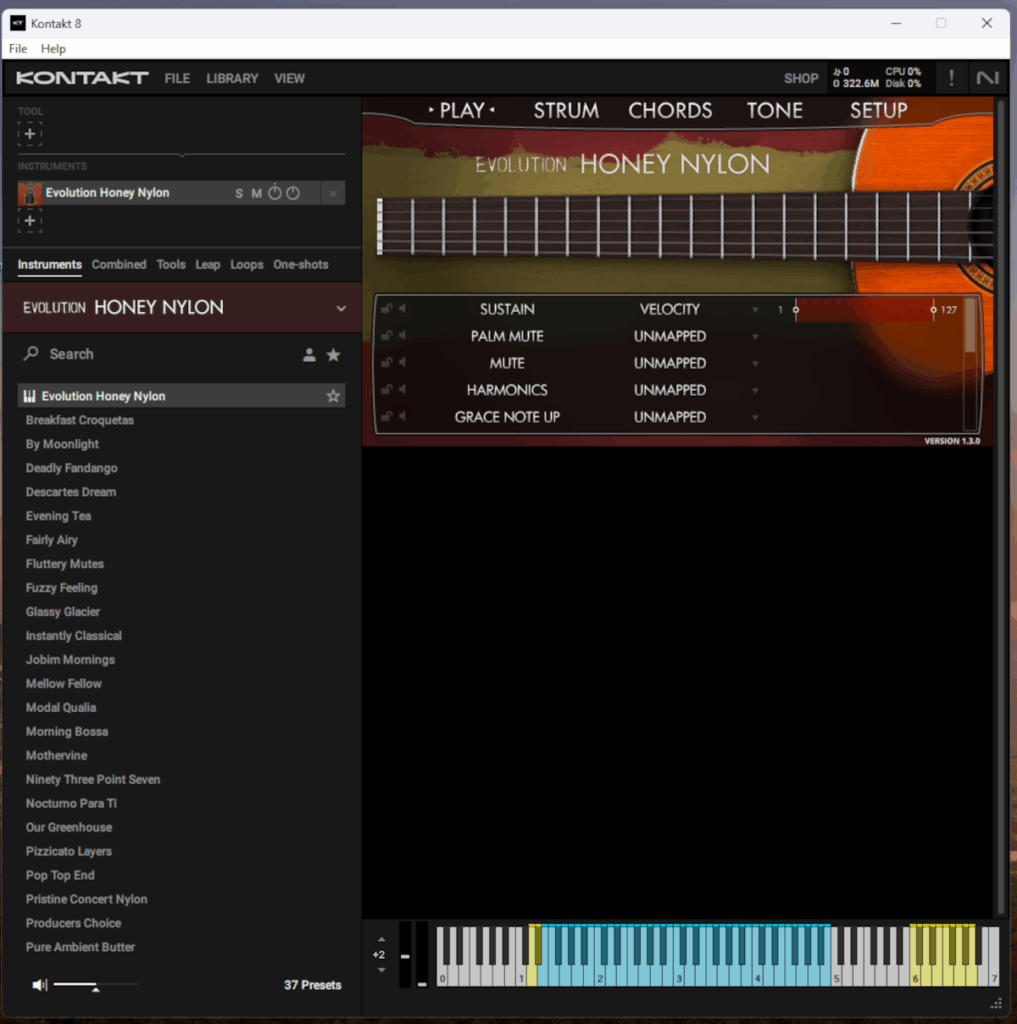The image size is (1017, 1024).
Task: Click the speaker icon on SUSTAIN row
Action: pos(402,309)
